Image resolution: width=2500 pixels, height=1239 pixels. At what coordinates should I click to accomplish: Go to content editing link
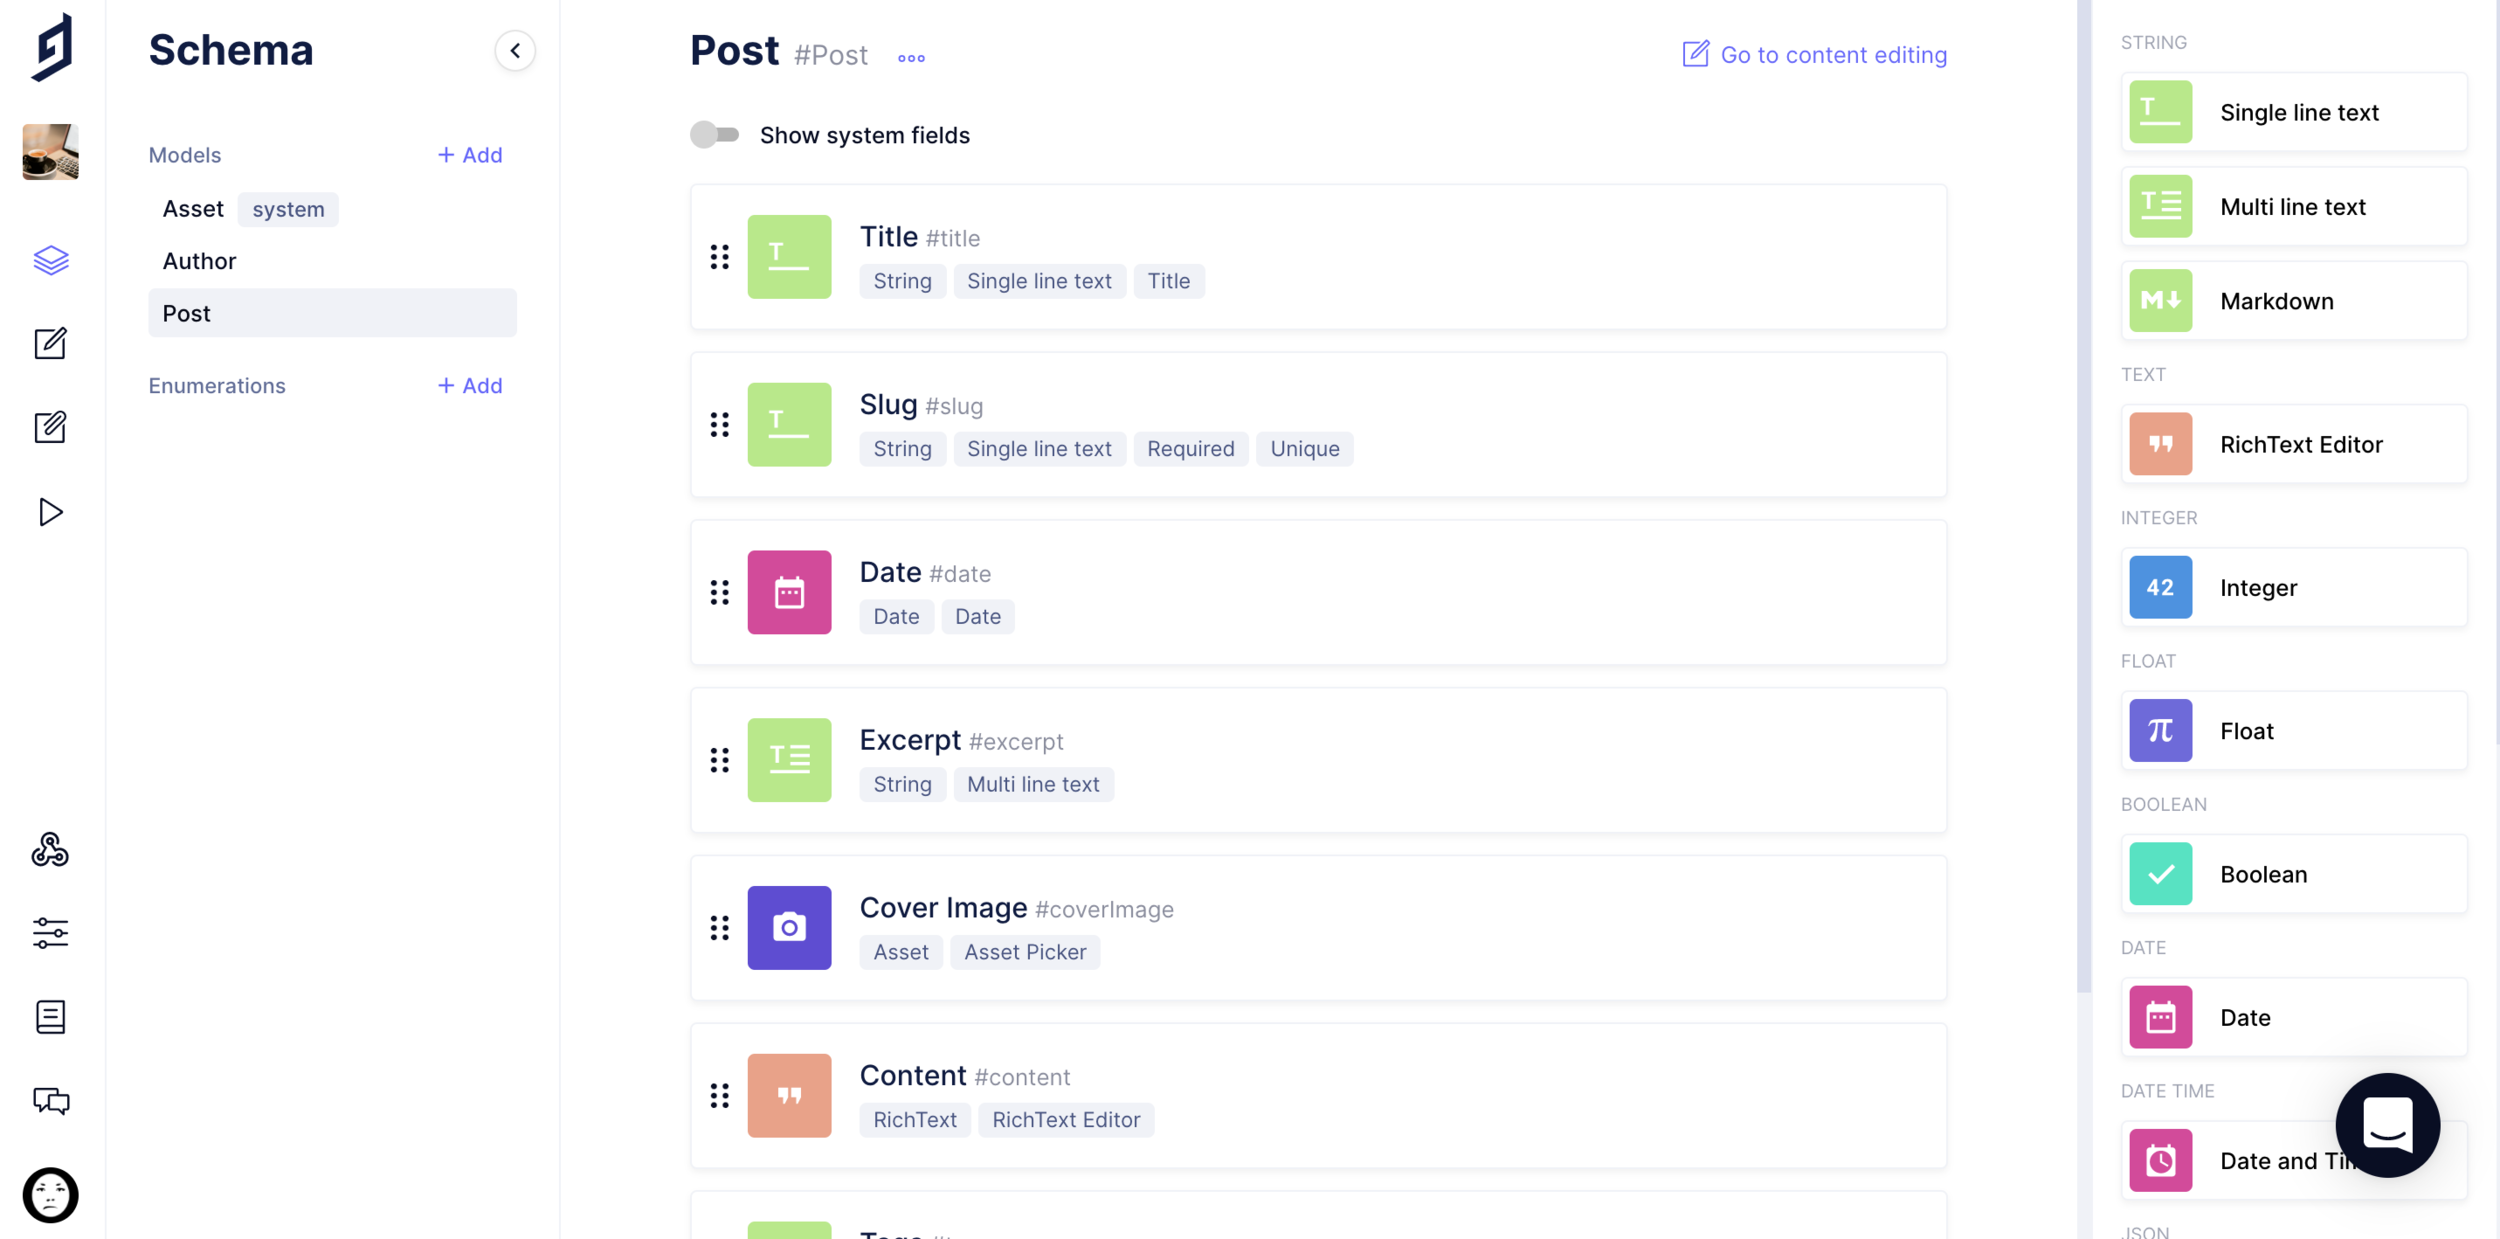click(x=1815, y=55)
